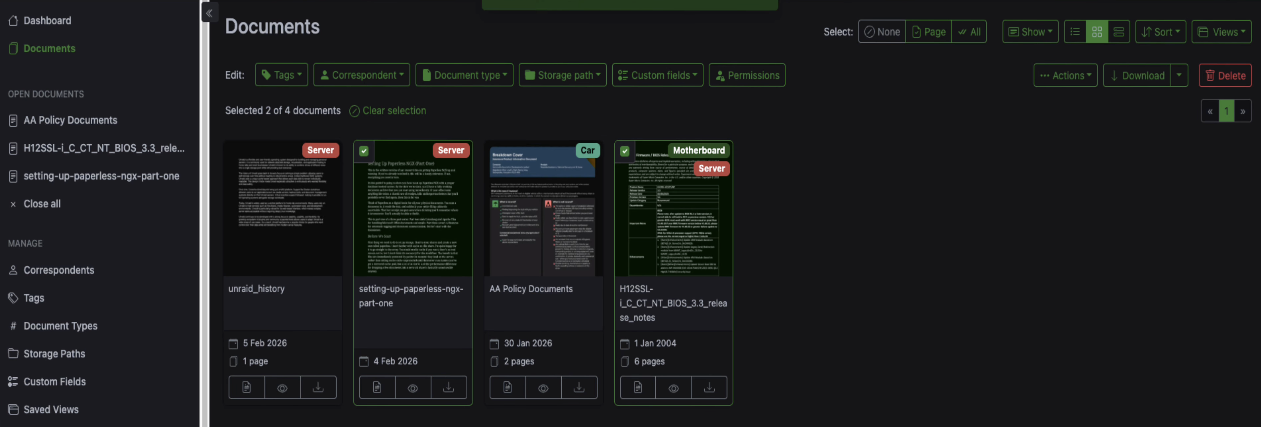Expand the Storage path dropdown
Screen dimensions: 1261x427
[562, 75]
